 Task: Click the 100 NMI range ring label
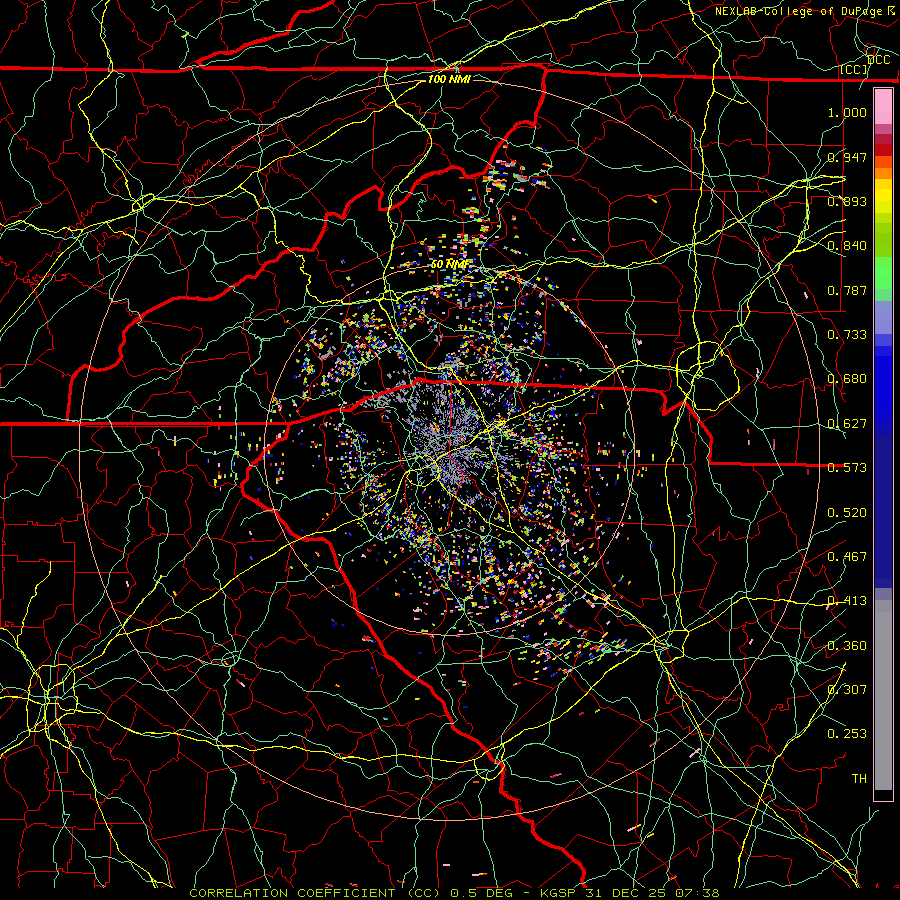click(x=449, y=79)
